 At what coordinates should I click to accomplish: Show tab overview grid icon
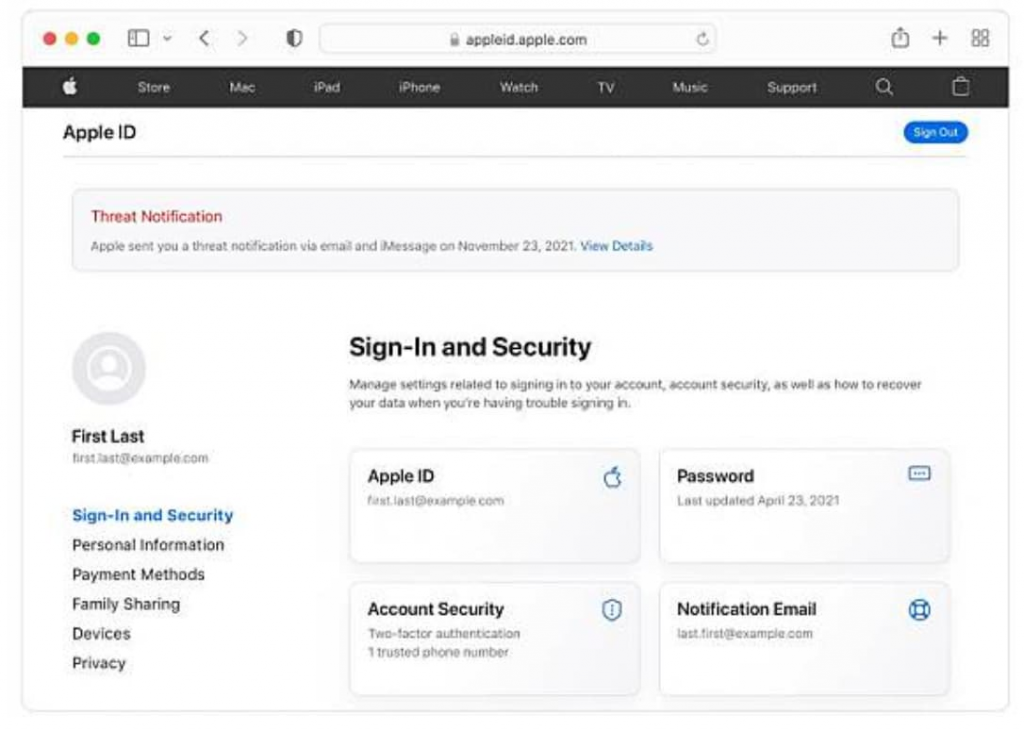pyautogui.click(x=980, y=38)
